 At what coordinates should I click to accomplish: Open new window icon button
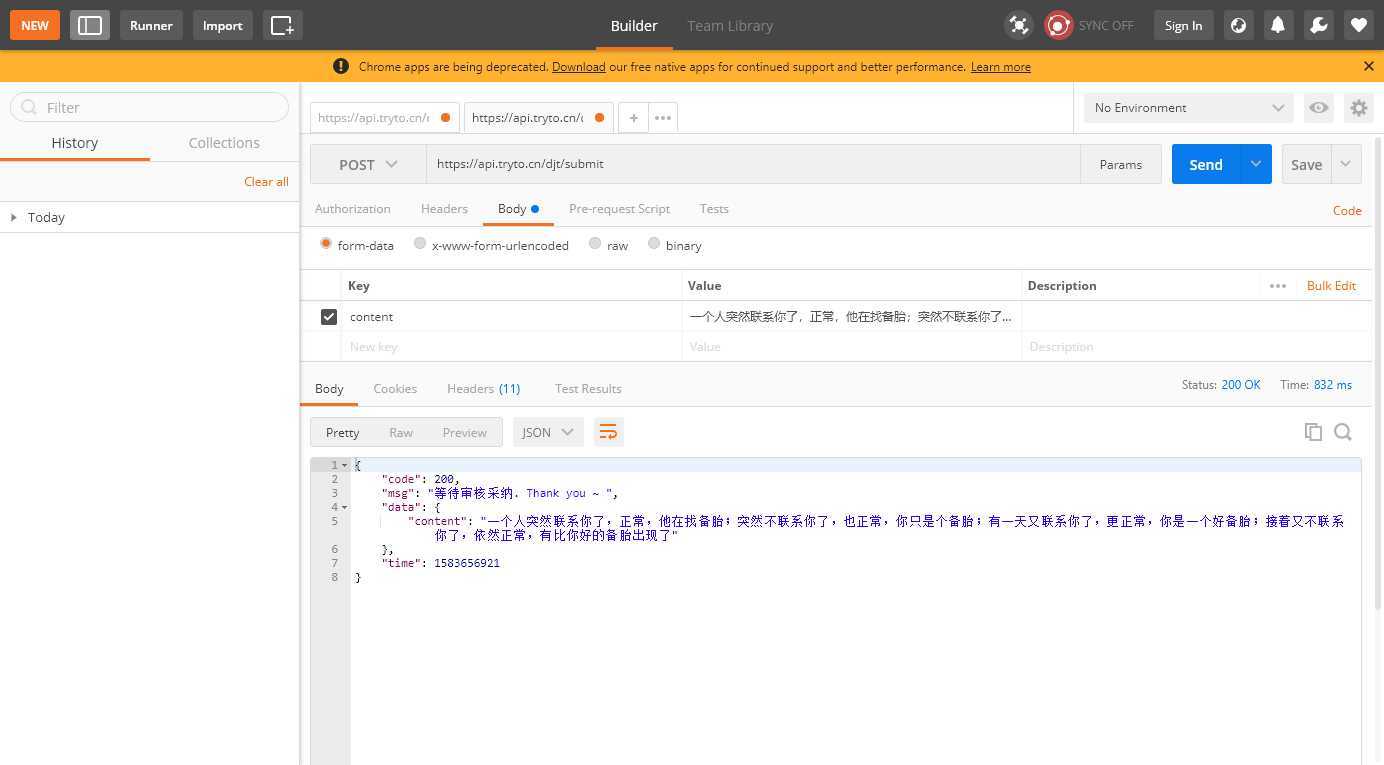point(282,25)
